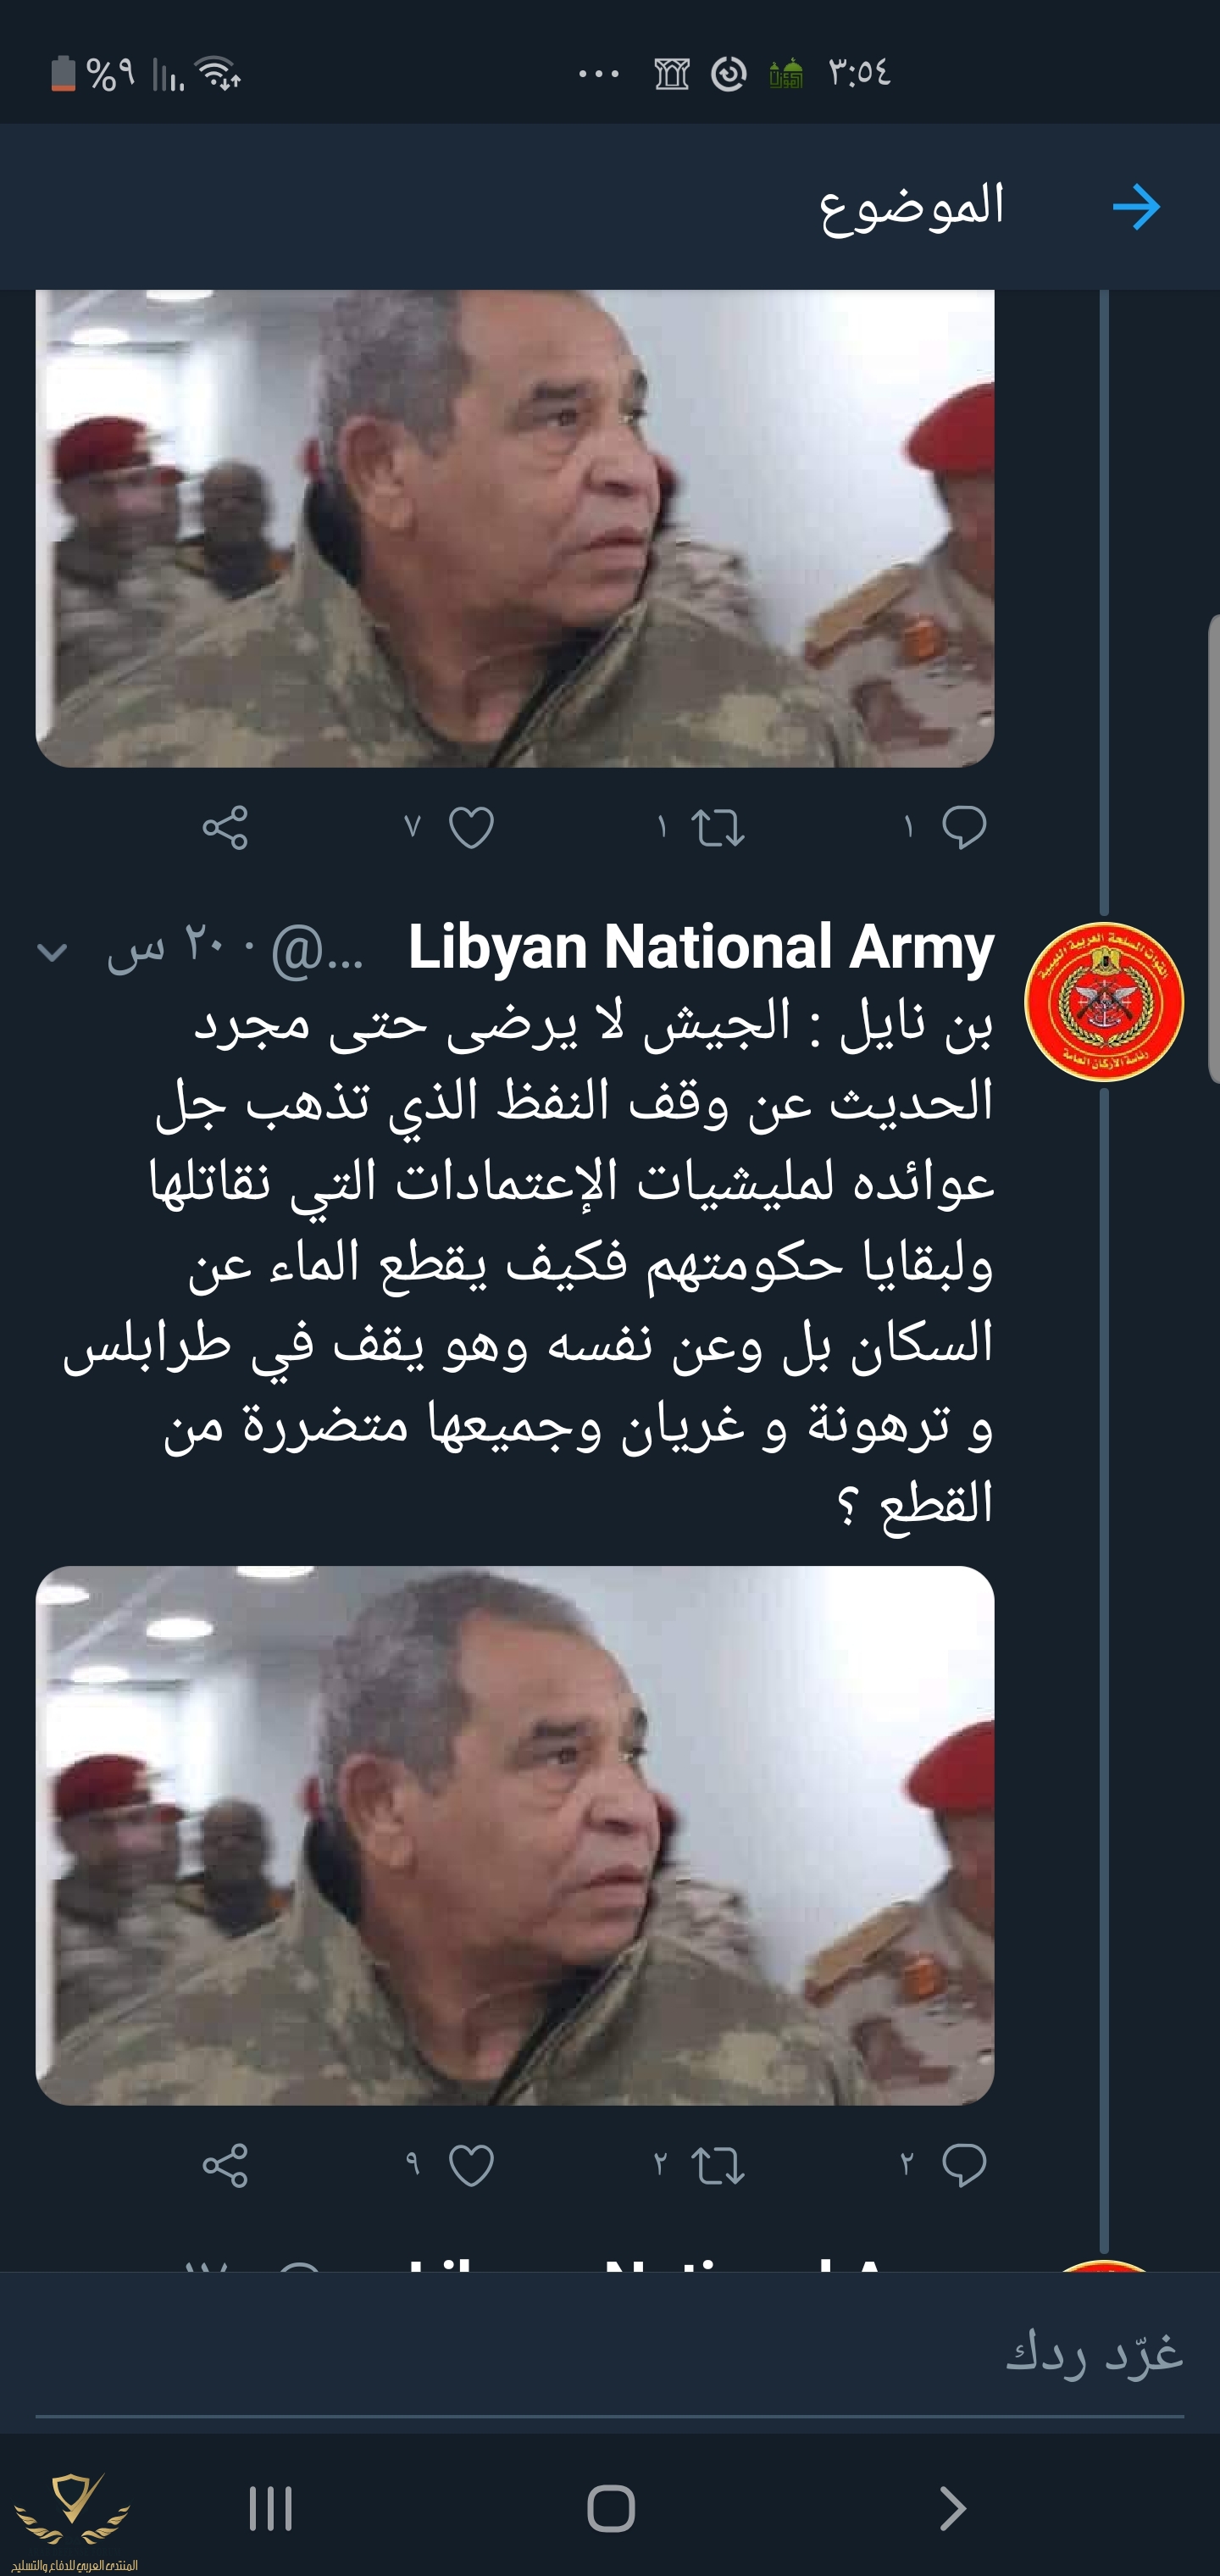Reply to the first tweet via comment icon

(964, 827)
